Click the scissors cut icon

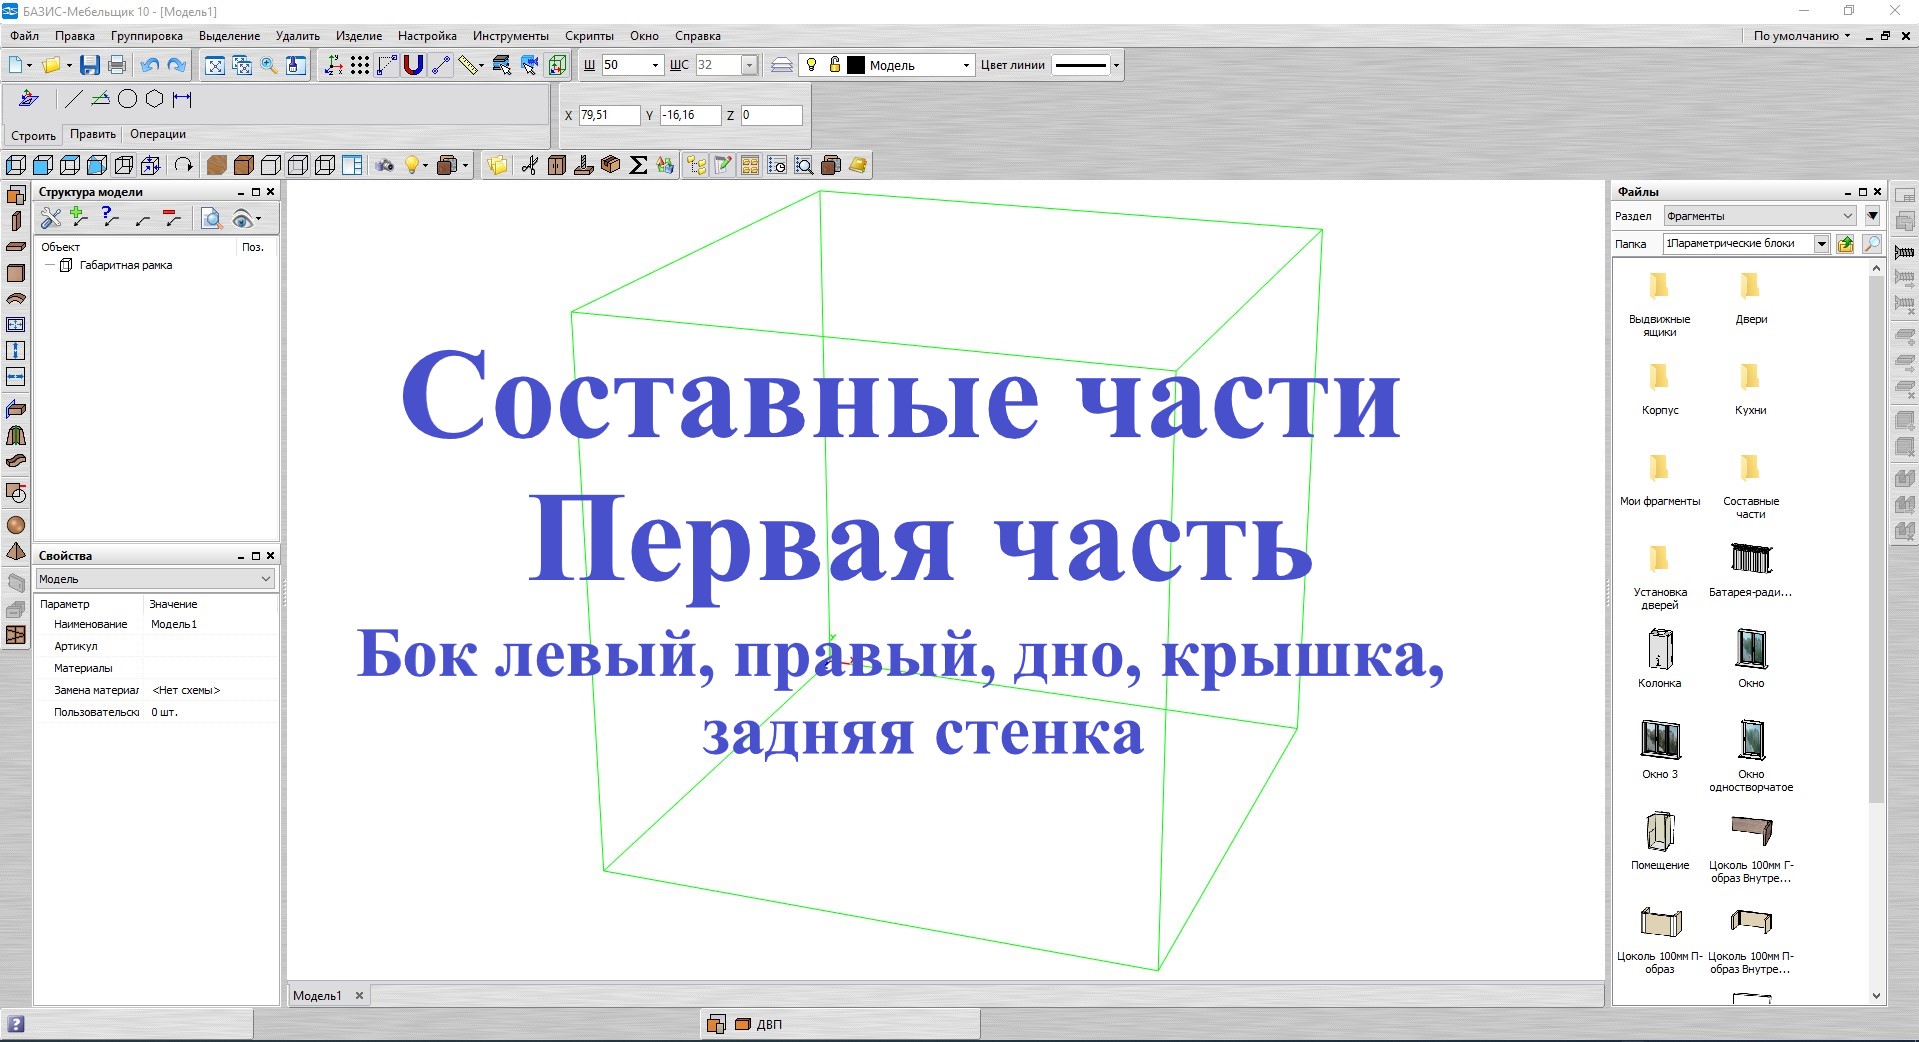click(x=530, y=165)
